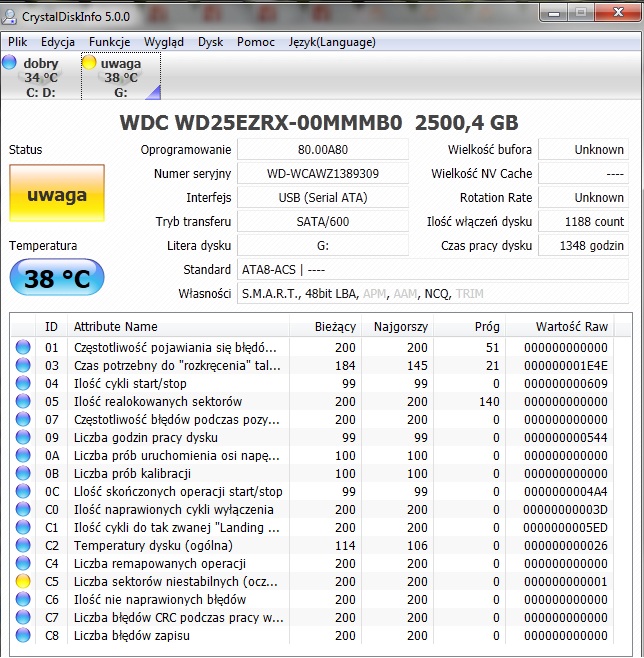Click the 38 °C temperature indicator
644x658 pixels.
point(57,277)
